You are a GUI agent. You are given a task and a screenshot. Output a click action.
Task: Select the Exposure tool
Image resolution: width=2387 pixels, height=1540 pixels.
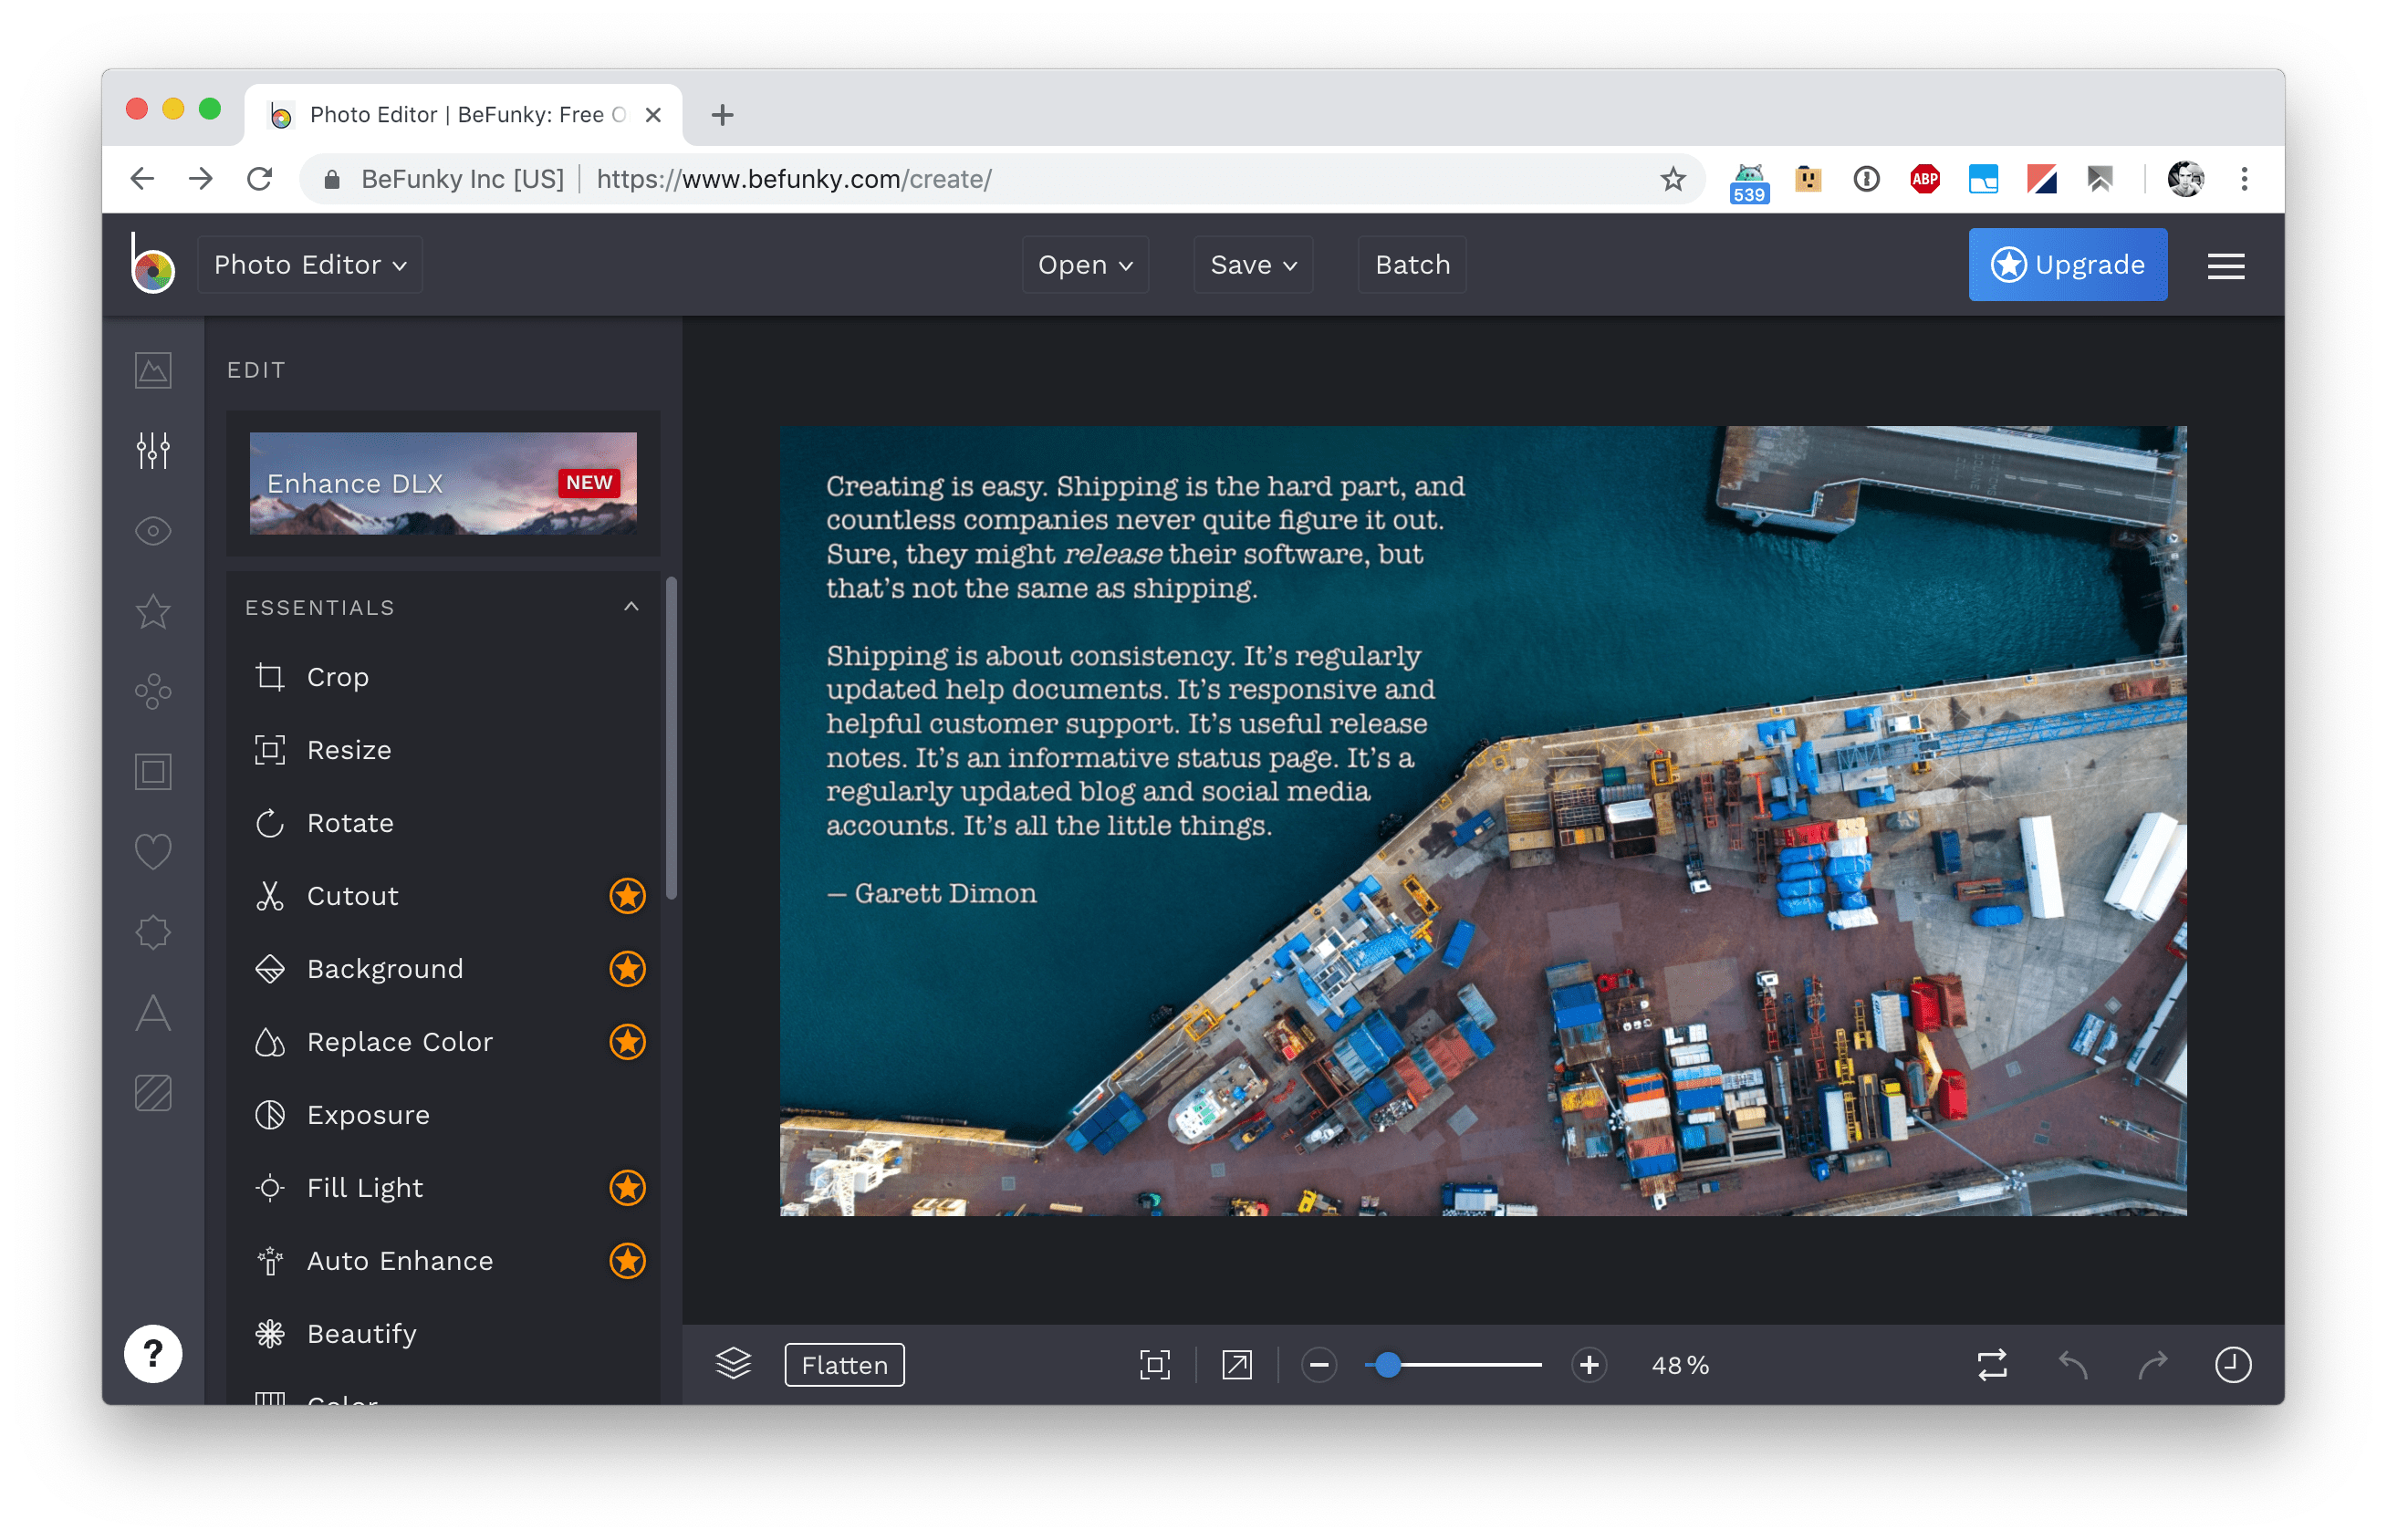[x=368, y=1115]
